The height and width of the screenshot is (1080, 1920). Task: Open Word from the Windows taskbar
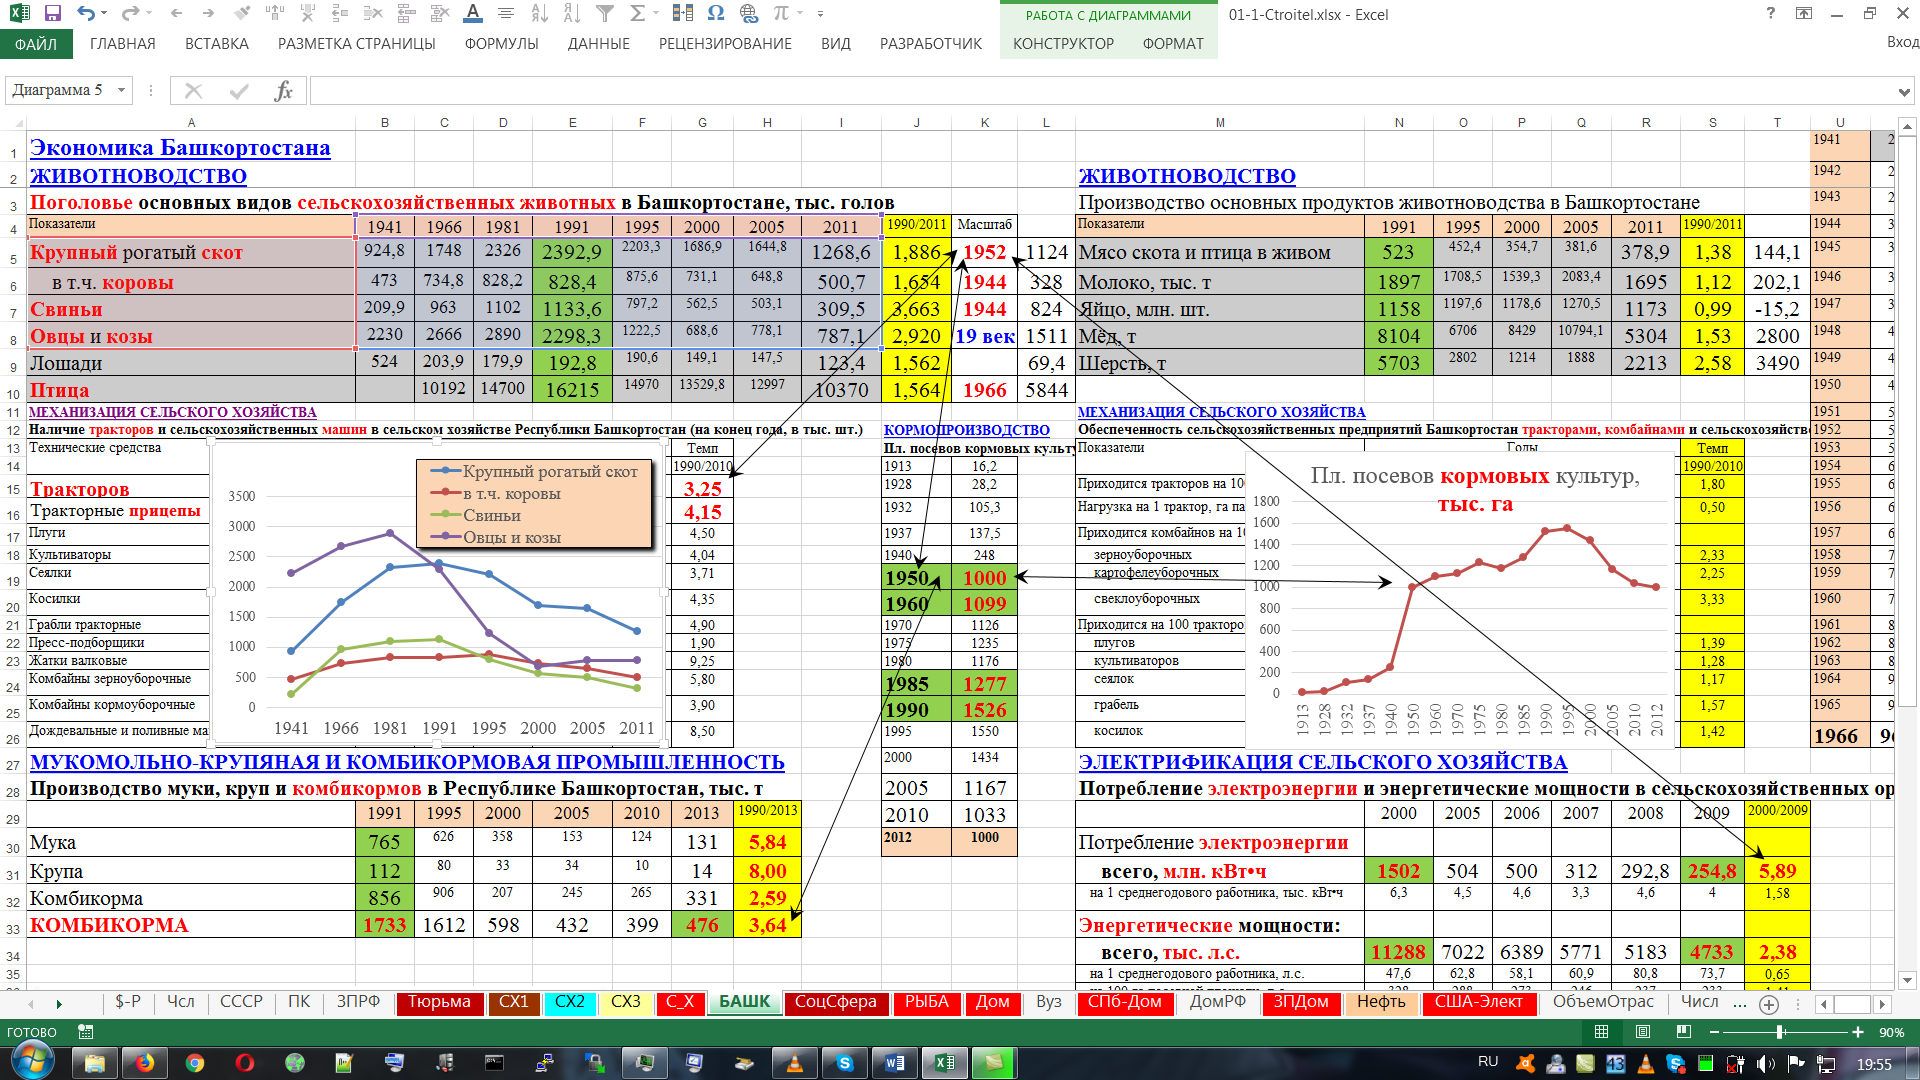click(x=894, y=1062)
